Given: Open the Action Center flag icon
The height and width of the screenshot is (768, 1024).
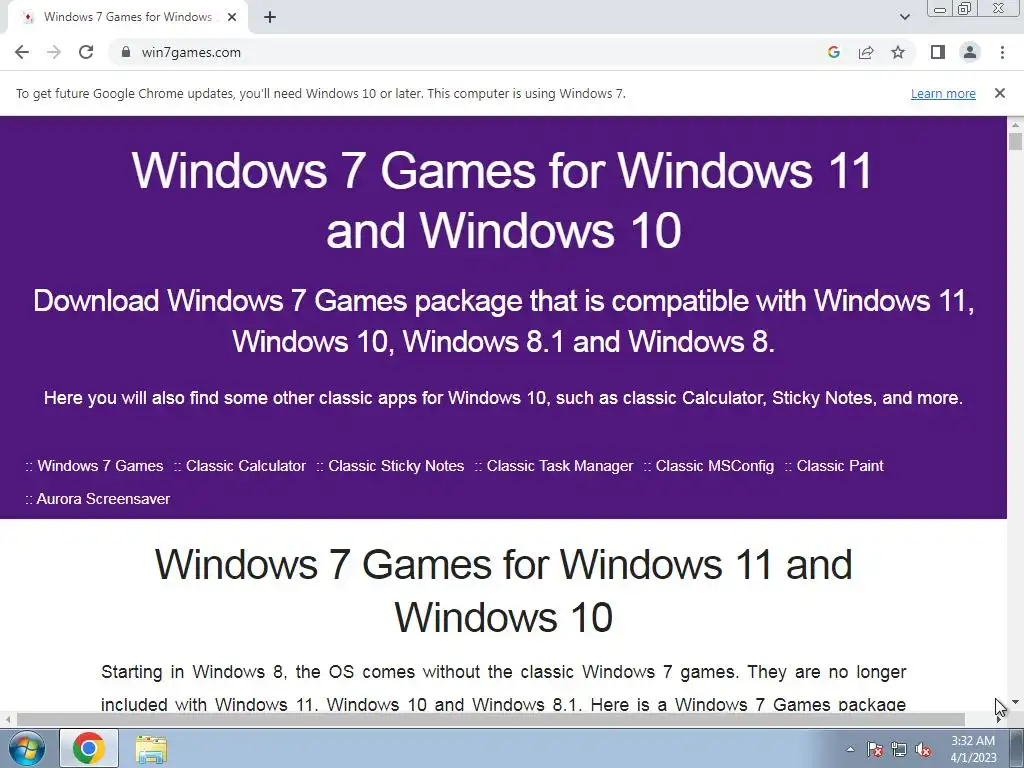Looking at the screenshot, I should point(874,749).
